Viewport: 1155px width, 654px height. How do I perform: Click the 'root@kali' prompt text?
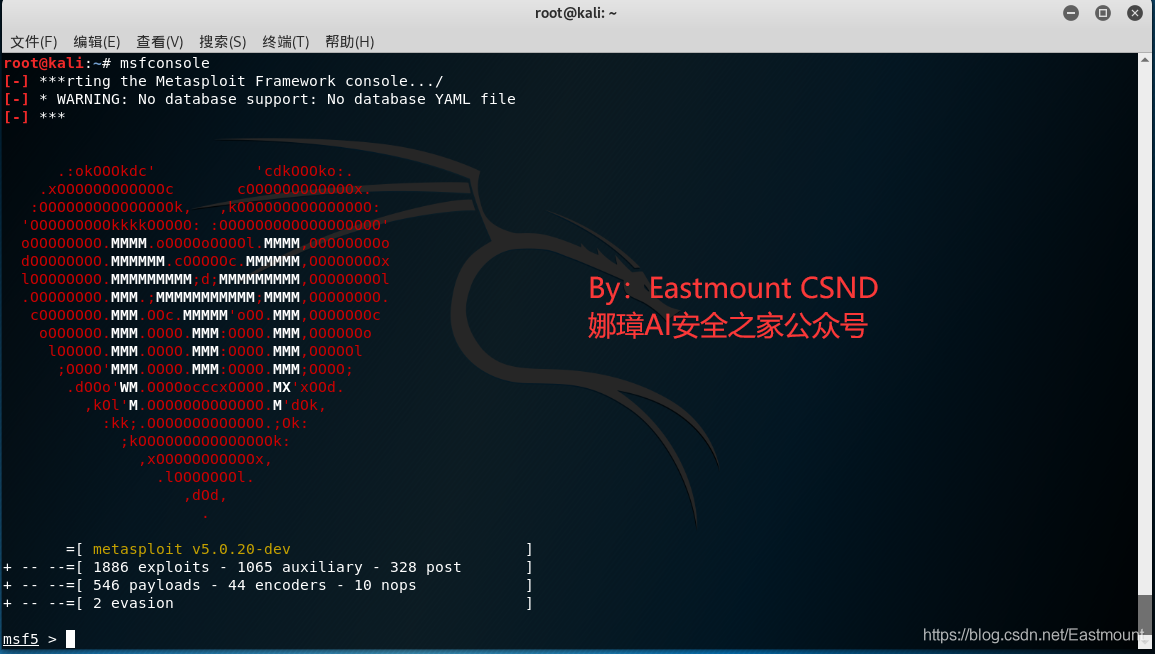coord(44,63)
